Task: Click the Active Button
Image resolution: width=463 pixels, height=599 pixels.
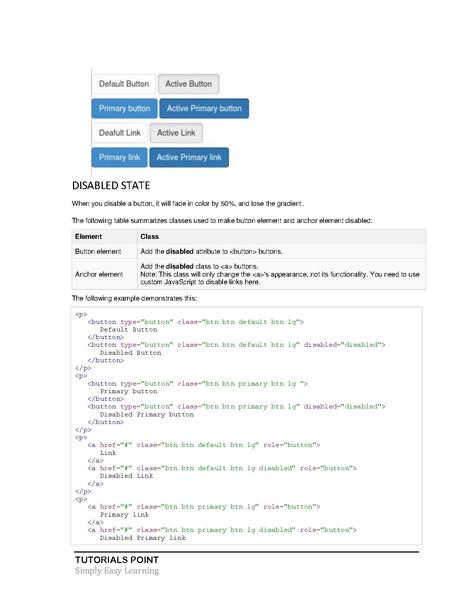Action: 189,84
